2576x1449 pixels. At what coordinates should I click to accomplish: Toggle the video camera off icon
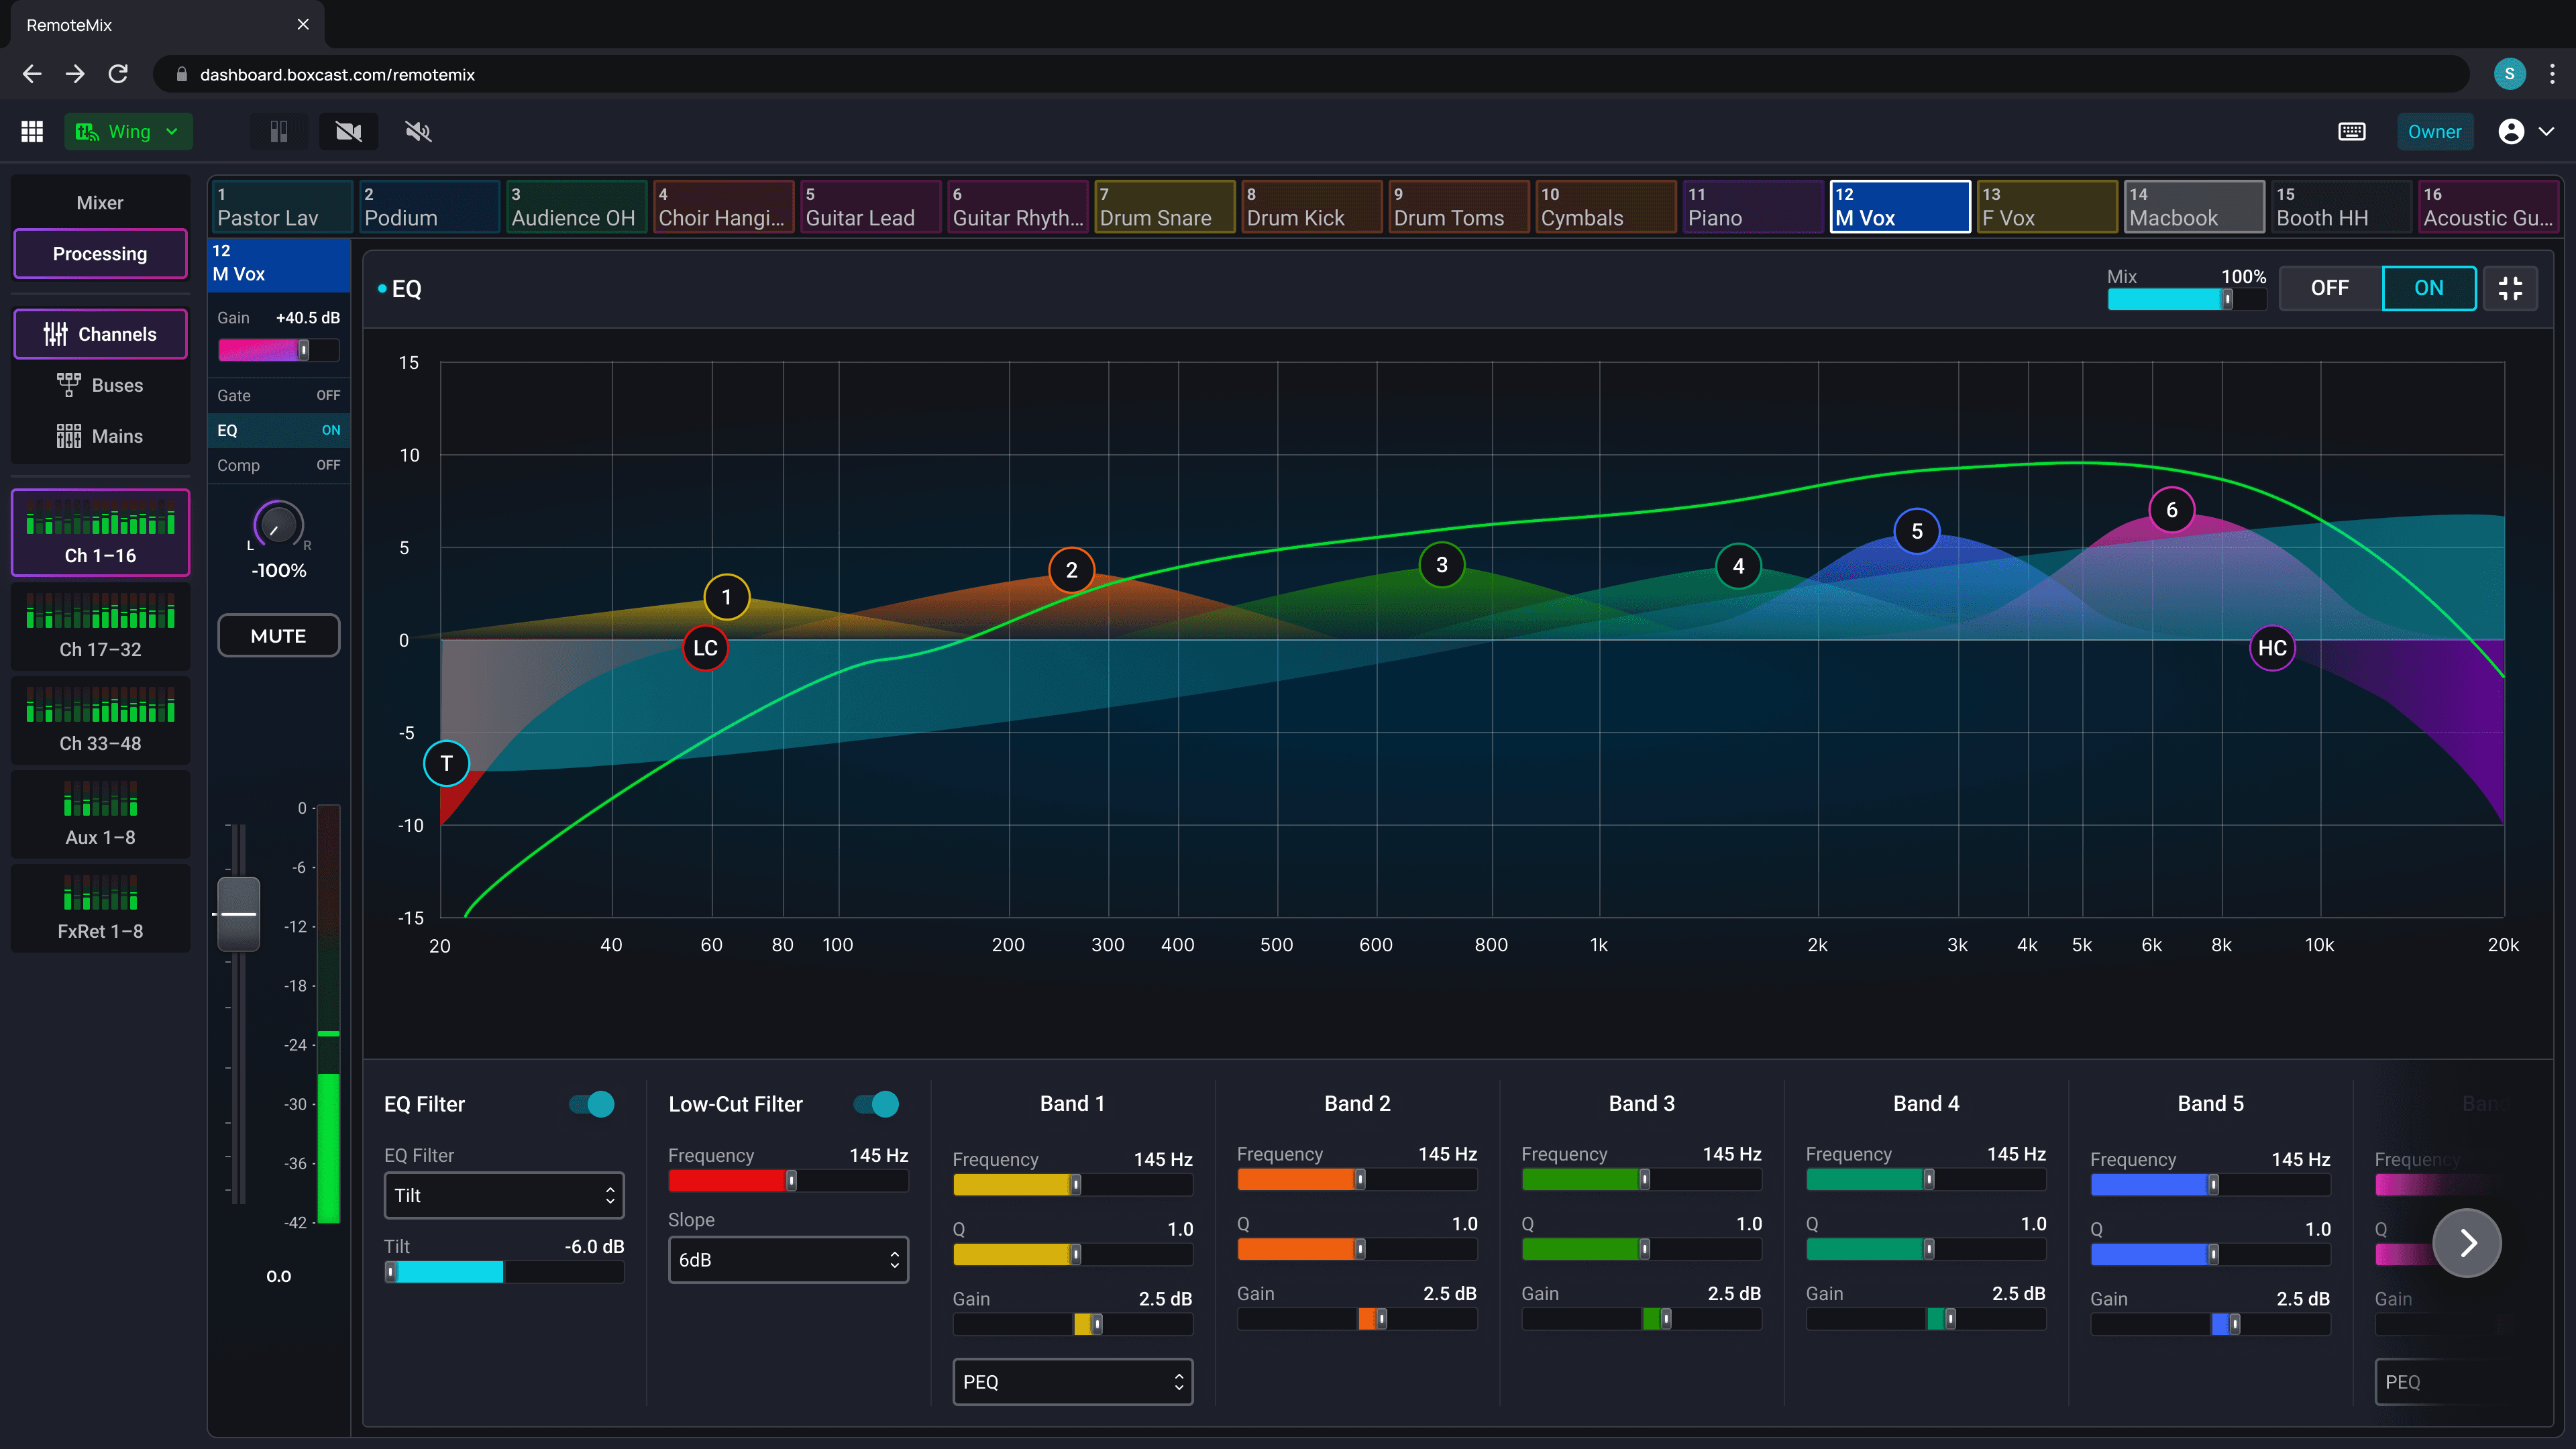(348, 131)
